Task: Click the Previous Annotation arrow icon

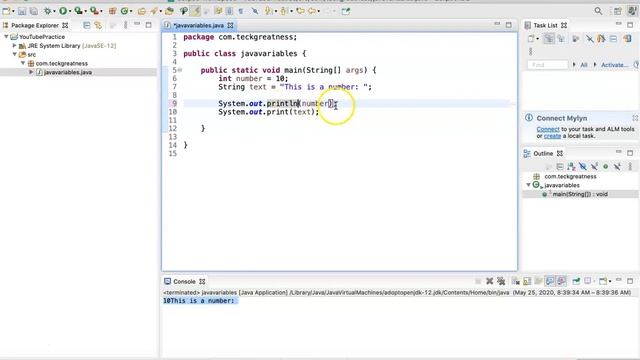Action: (283, 11)
